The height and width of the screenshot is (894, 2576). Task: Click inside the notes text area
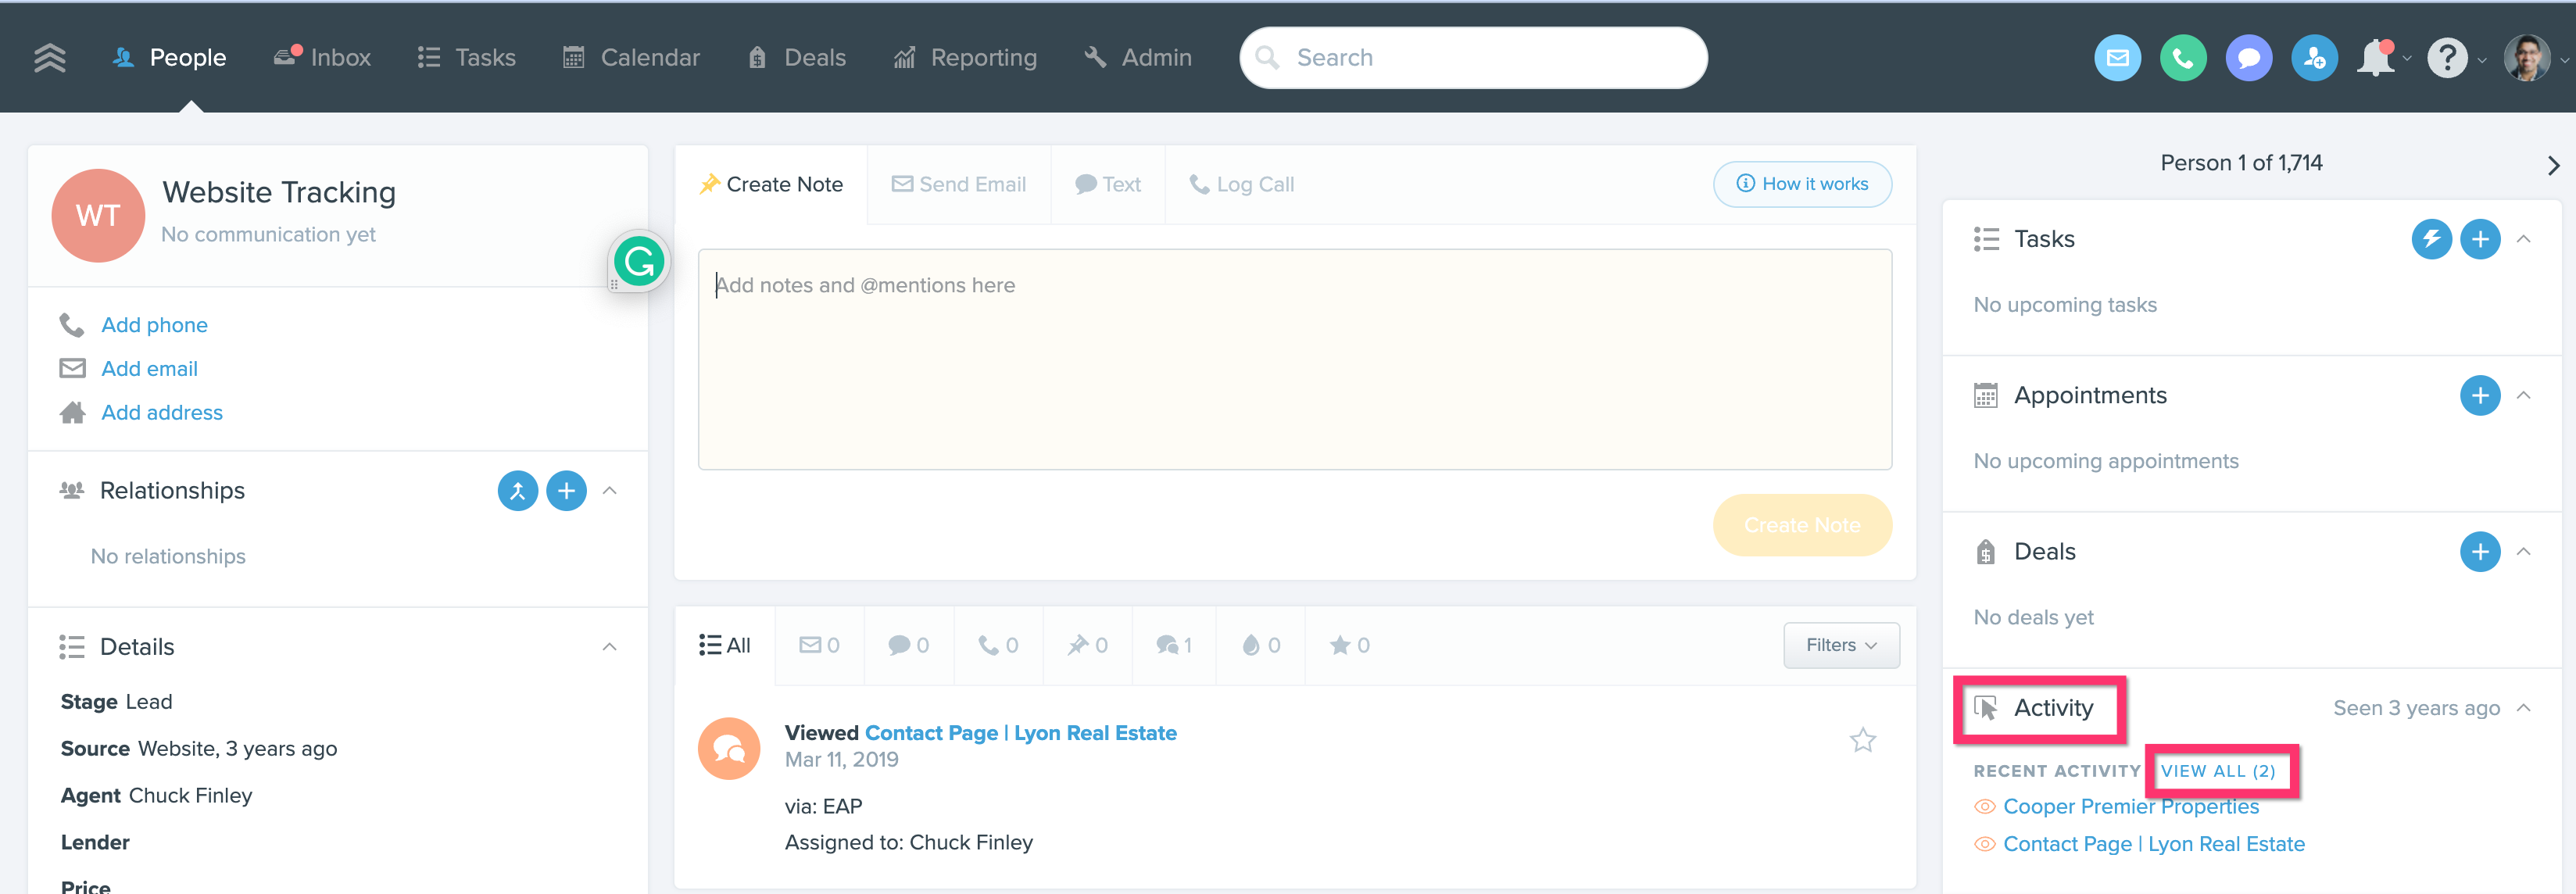coord(1294,359)
